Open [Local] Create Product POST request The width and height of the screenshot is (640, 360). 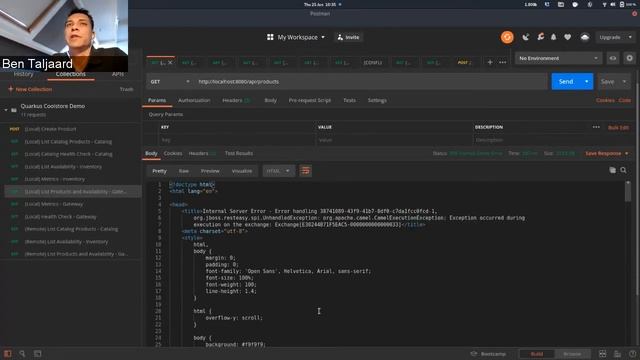(x=71, y=129)
